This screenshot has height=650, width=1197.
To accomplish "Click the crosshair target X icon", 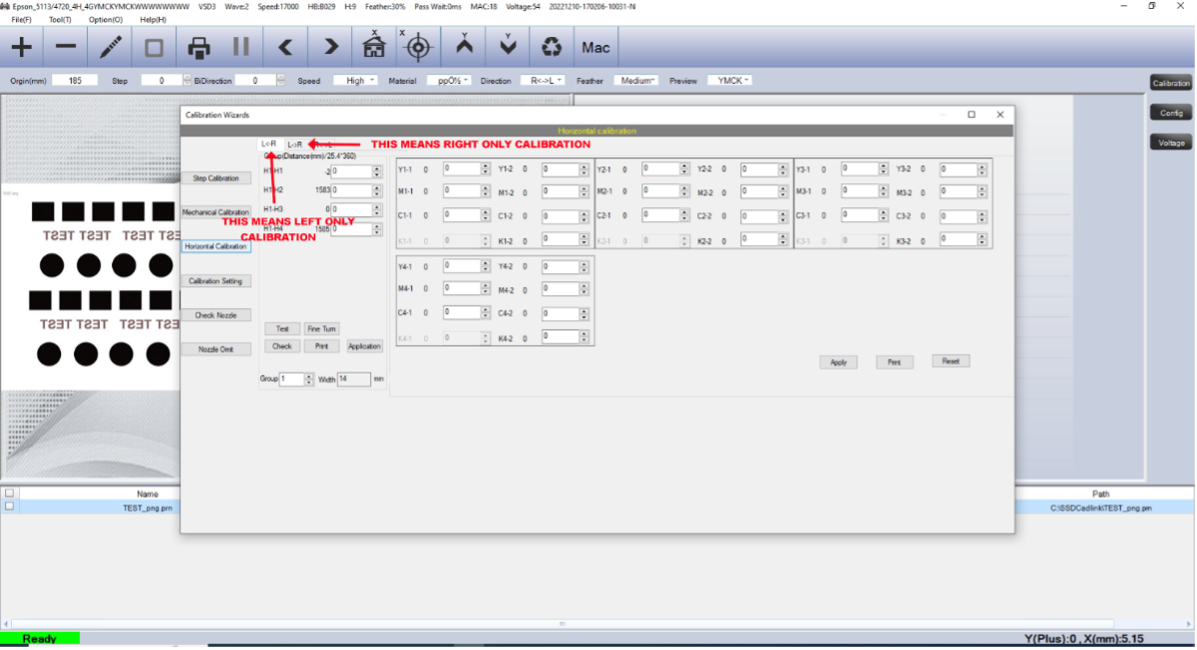I will click(419, 47).
